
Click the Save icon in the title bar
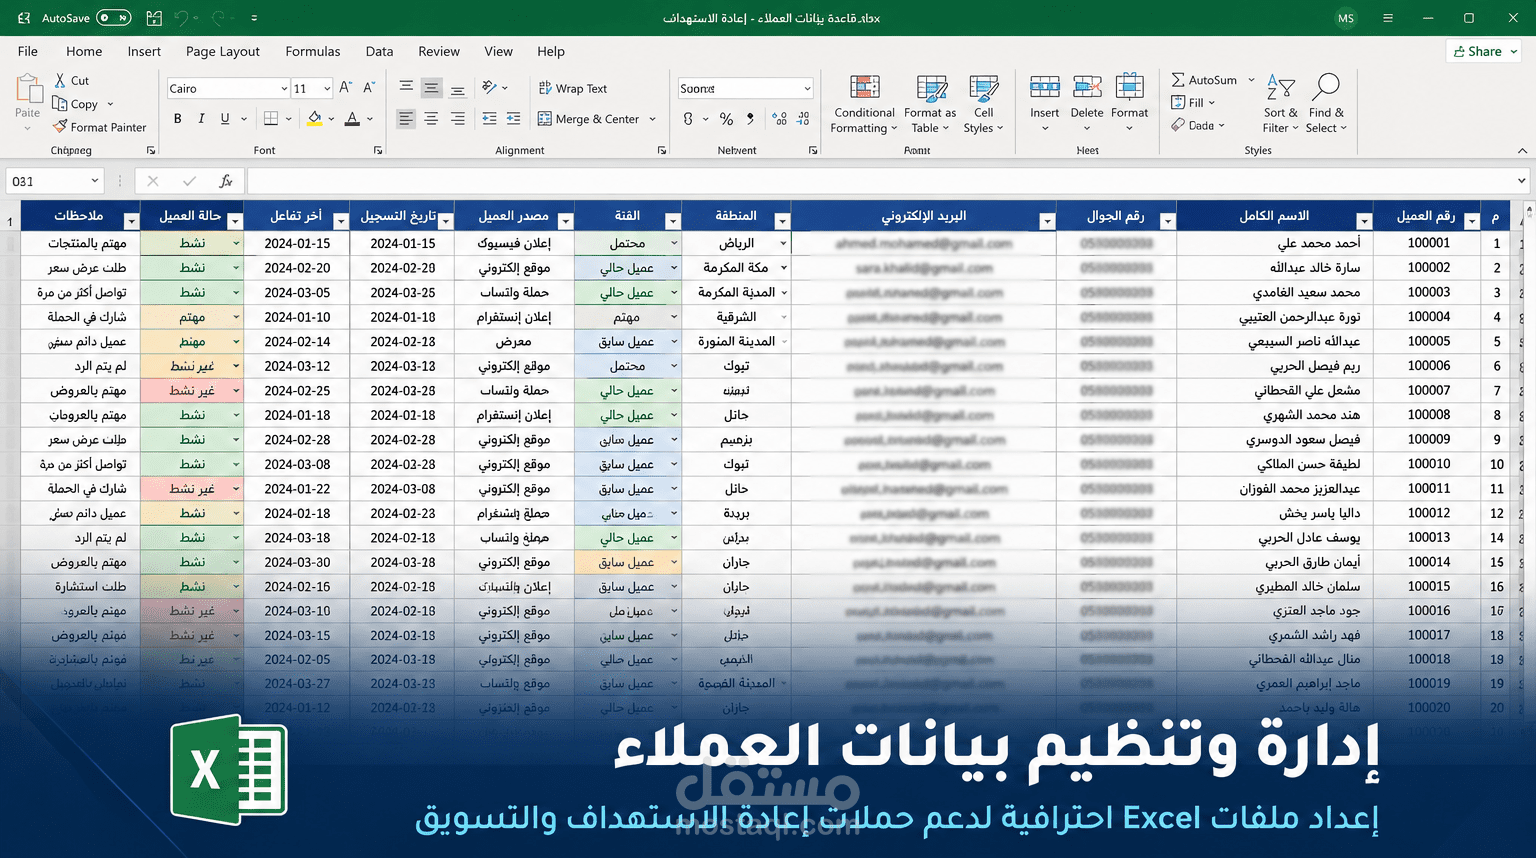(x=154, y=18)
